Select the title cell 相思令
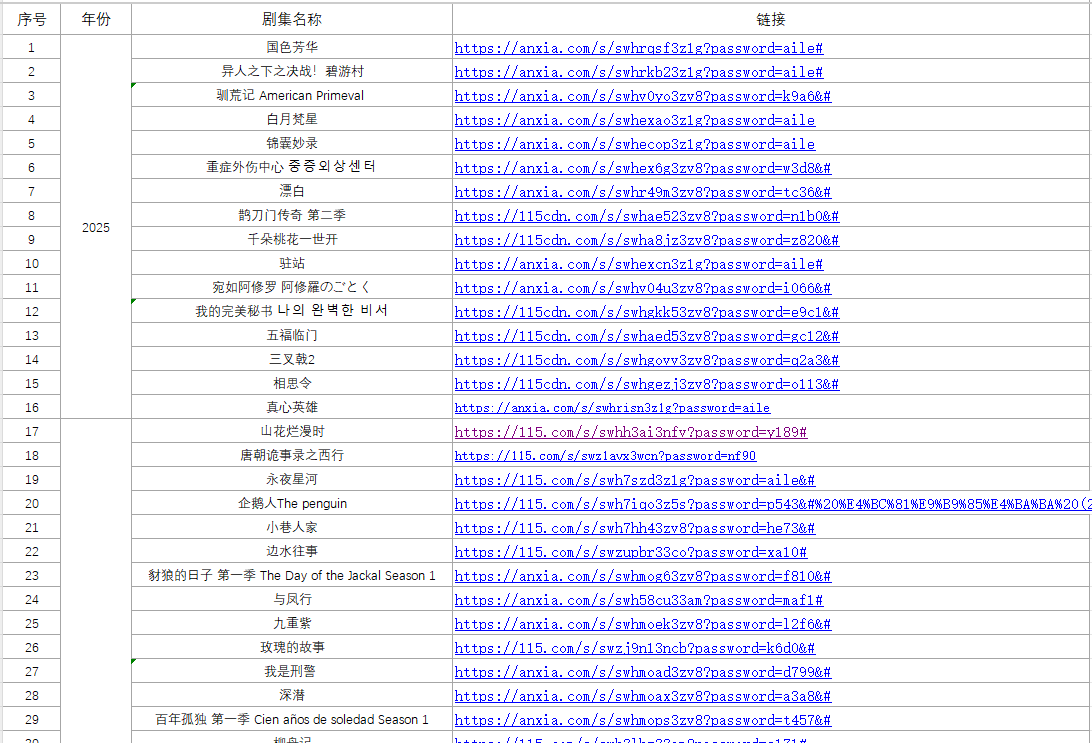 tap(292, 384)
